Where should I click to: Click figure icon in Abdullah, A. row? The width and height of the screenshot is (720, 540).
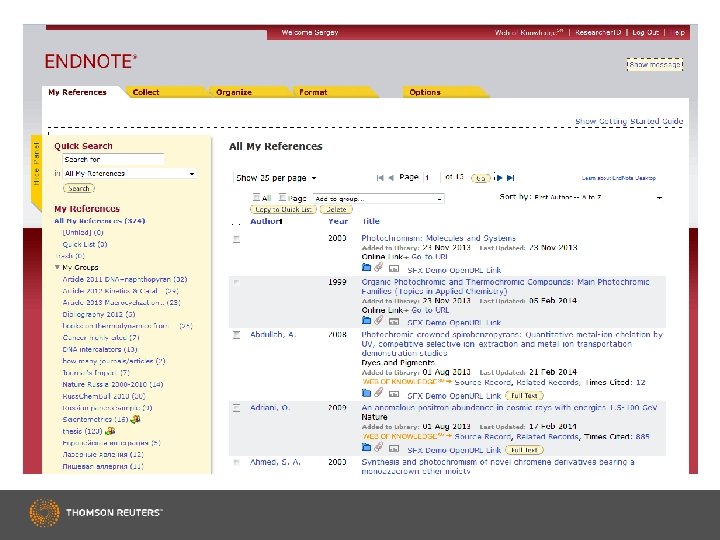pyautogui.click(x=394, y=394)
